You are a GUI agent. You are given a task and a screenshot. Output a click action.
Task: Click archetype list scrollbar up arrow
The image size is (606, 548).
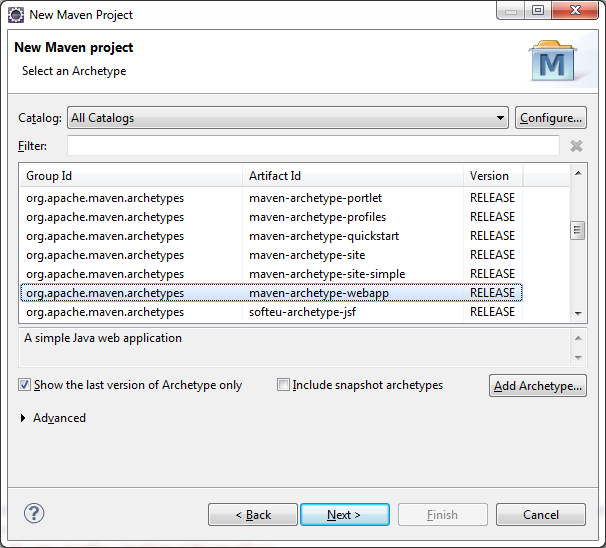[578, 173]
